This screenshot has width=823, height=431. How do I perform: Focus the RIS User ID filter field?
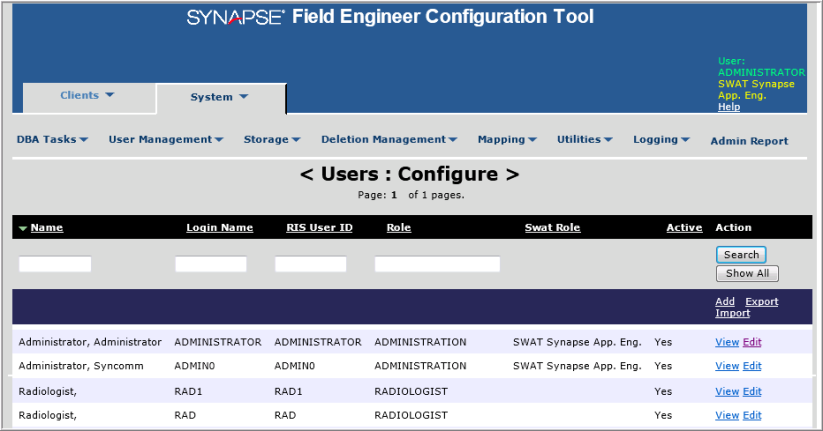311,264
